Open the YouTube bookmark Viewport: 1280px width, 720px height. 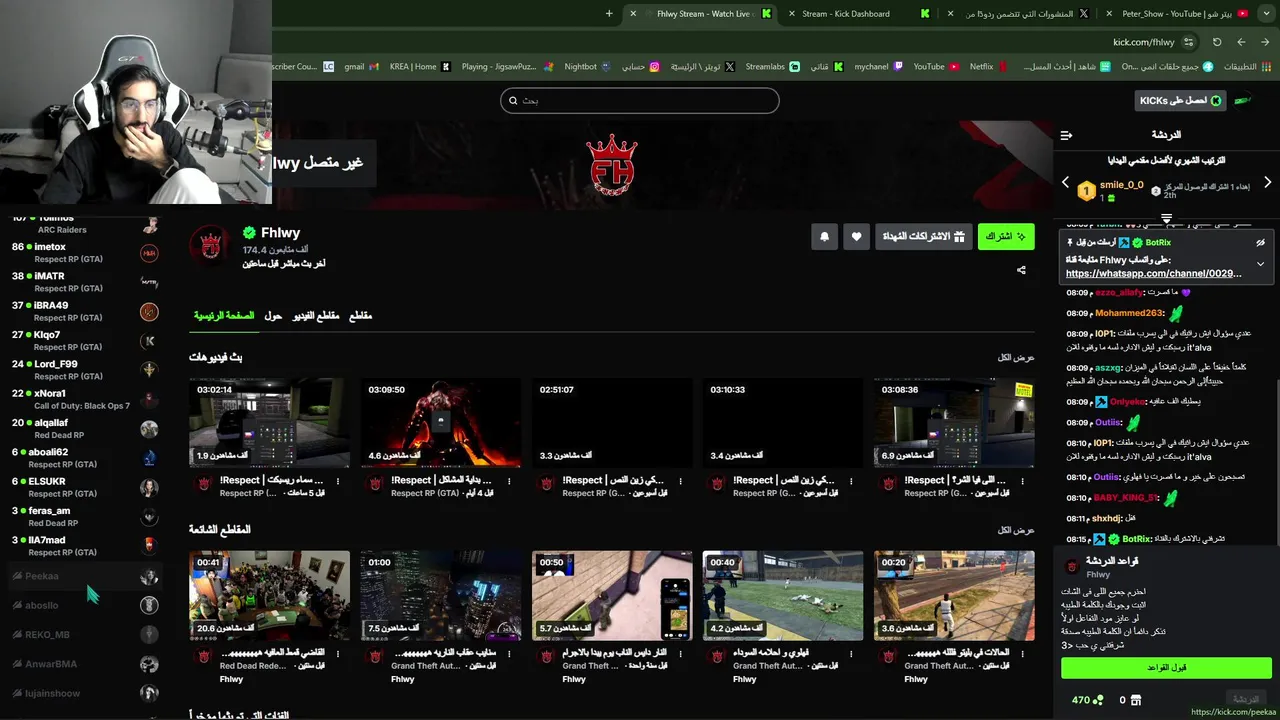point(935,67)
